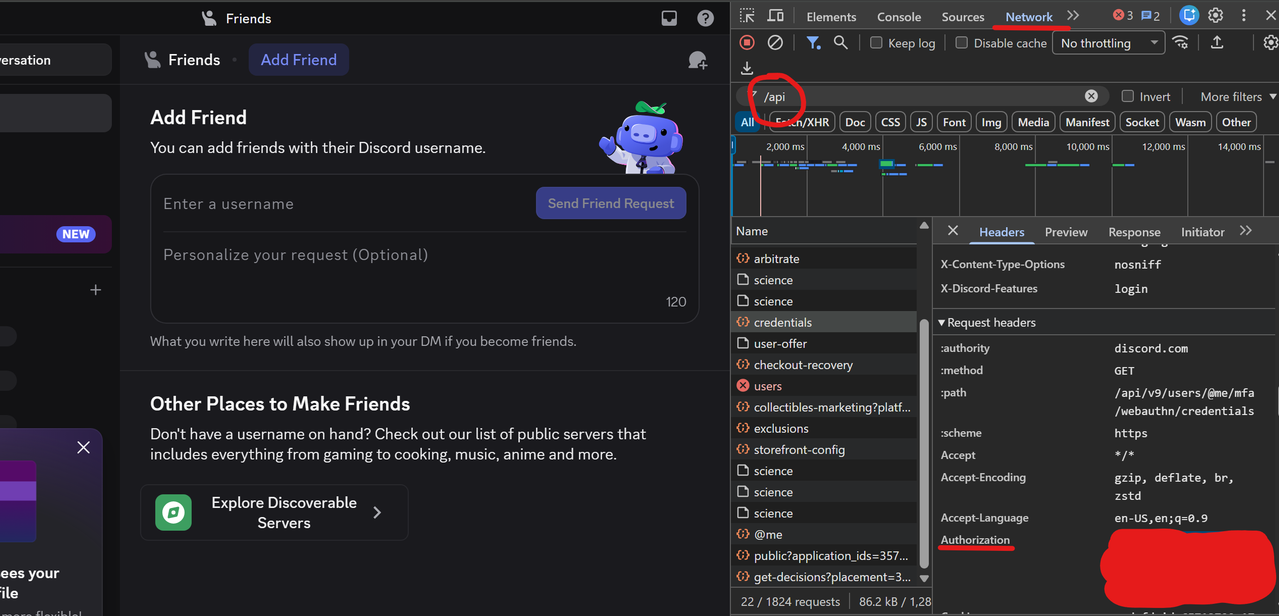
Task: Open the Discord help question mark icon
Action: [x=706, y=18]
